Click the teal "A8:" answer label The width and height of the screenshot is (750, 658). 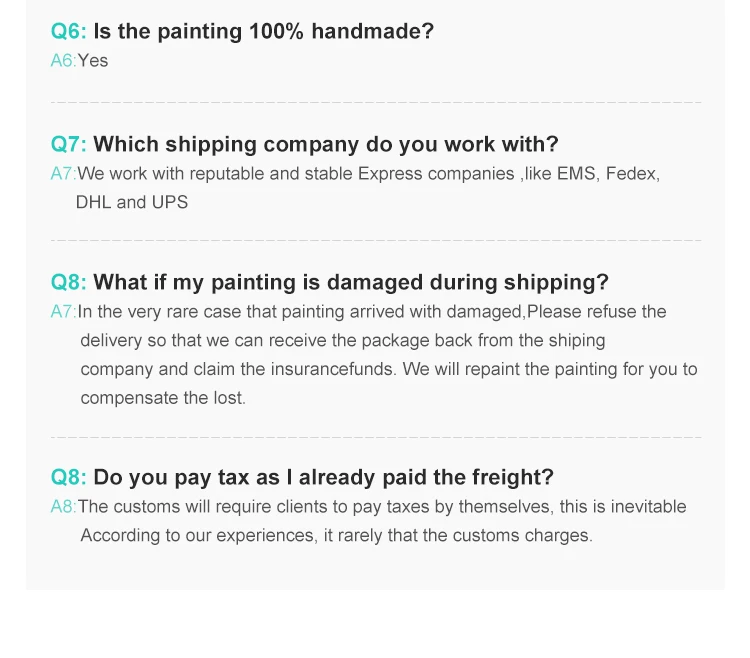[63, 507]
